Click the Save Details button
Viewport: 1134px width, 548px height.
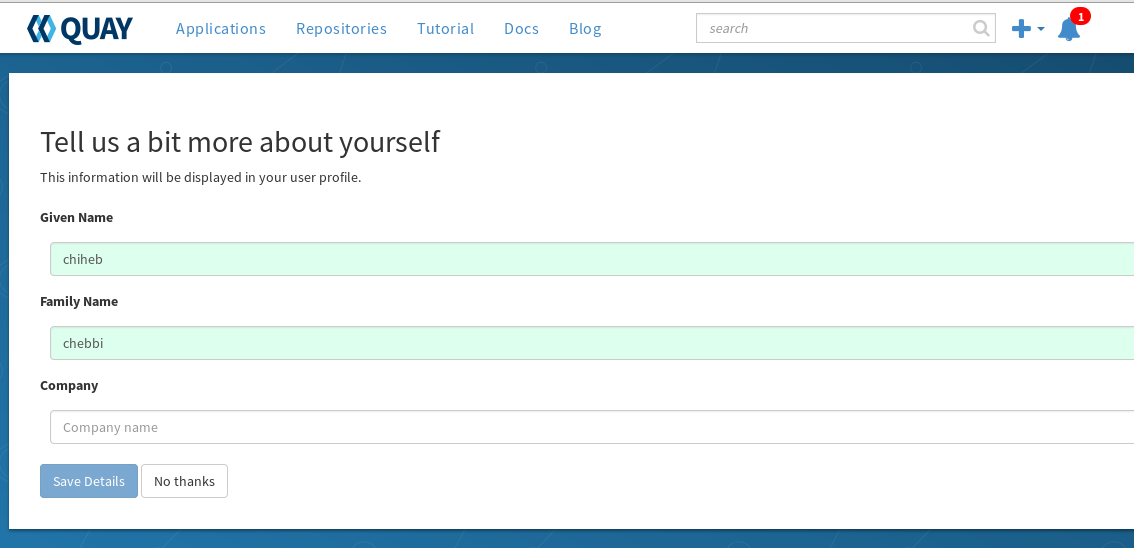pyautogui.click(x=89, y=481)
